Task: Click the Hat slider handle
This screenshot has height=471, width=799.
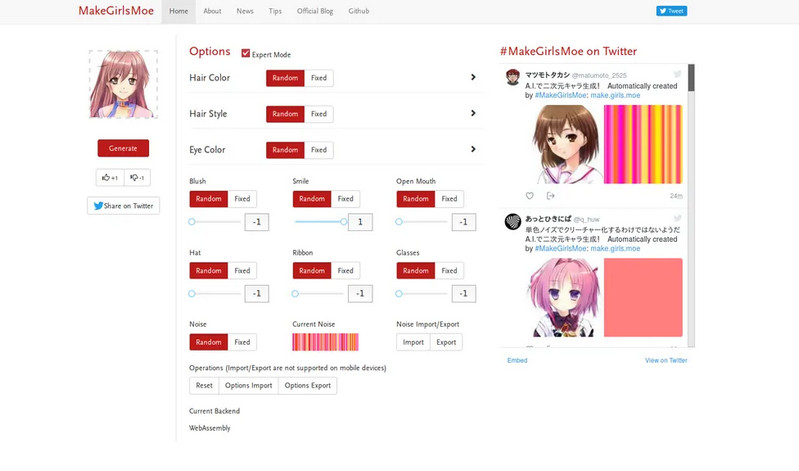Action: point(192,294)
